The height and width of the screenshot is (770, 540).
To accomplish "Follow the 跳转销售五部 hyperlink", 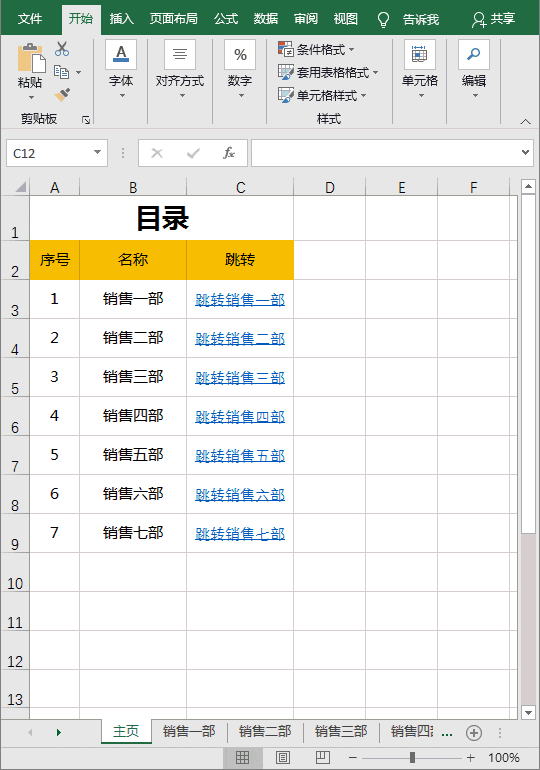I will point(240,456).
